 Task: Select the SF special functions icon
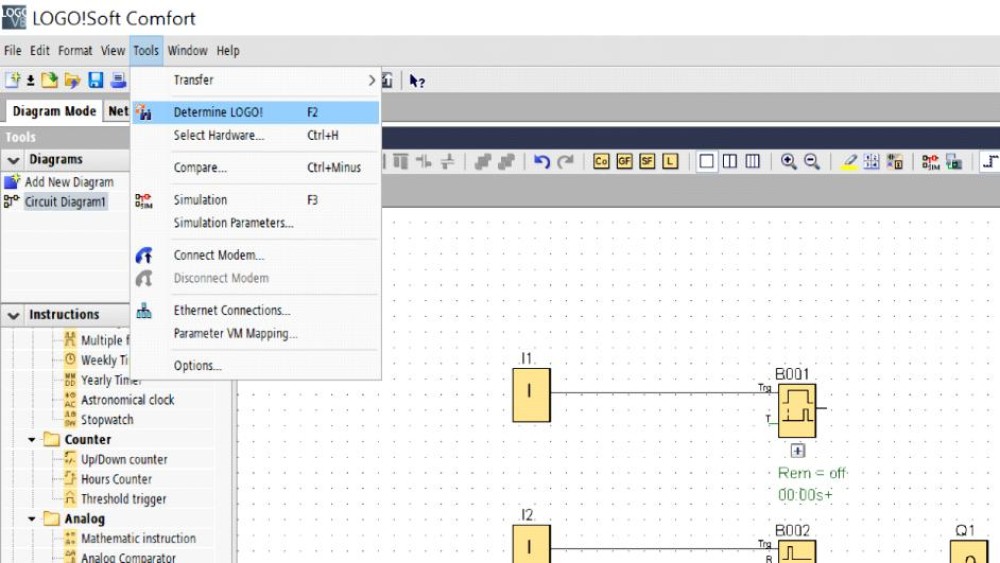click(x=647, y=161)
